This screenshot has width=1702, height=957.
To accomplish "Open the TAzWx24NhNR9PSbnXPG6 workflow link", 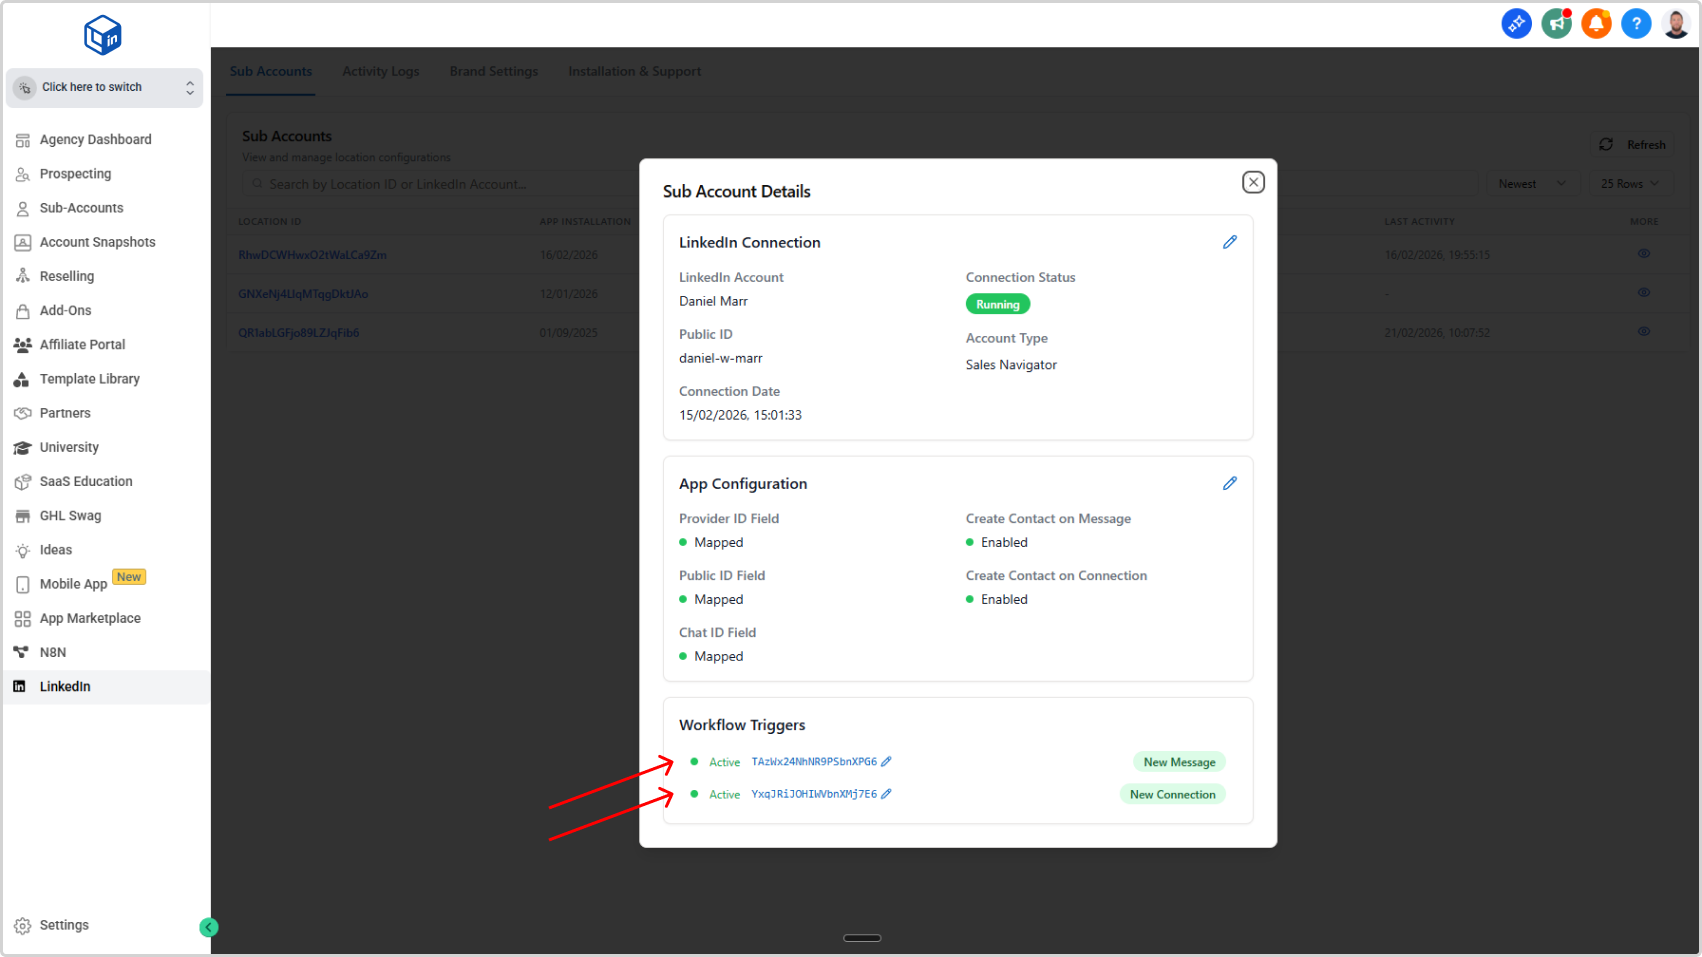I will pyautogui.click(x=813, y=762).
